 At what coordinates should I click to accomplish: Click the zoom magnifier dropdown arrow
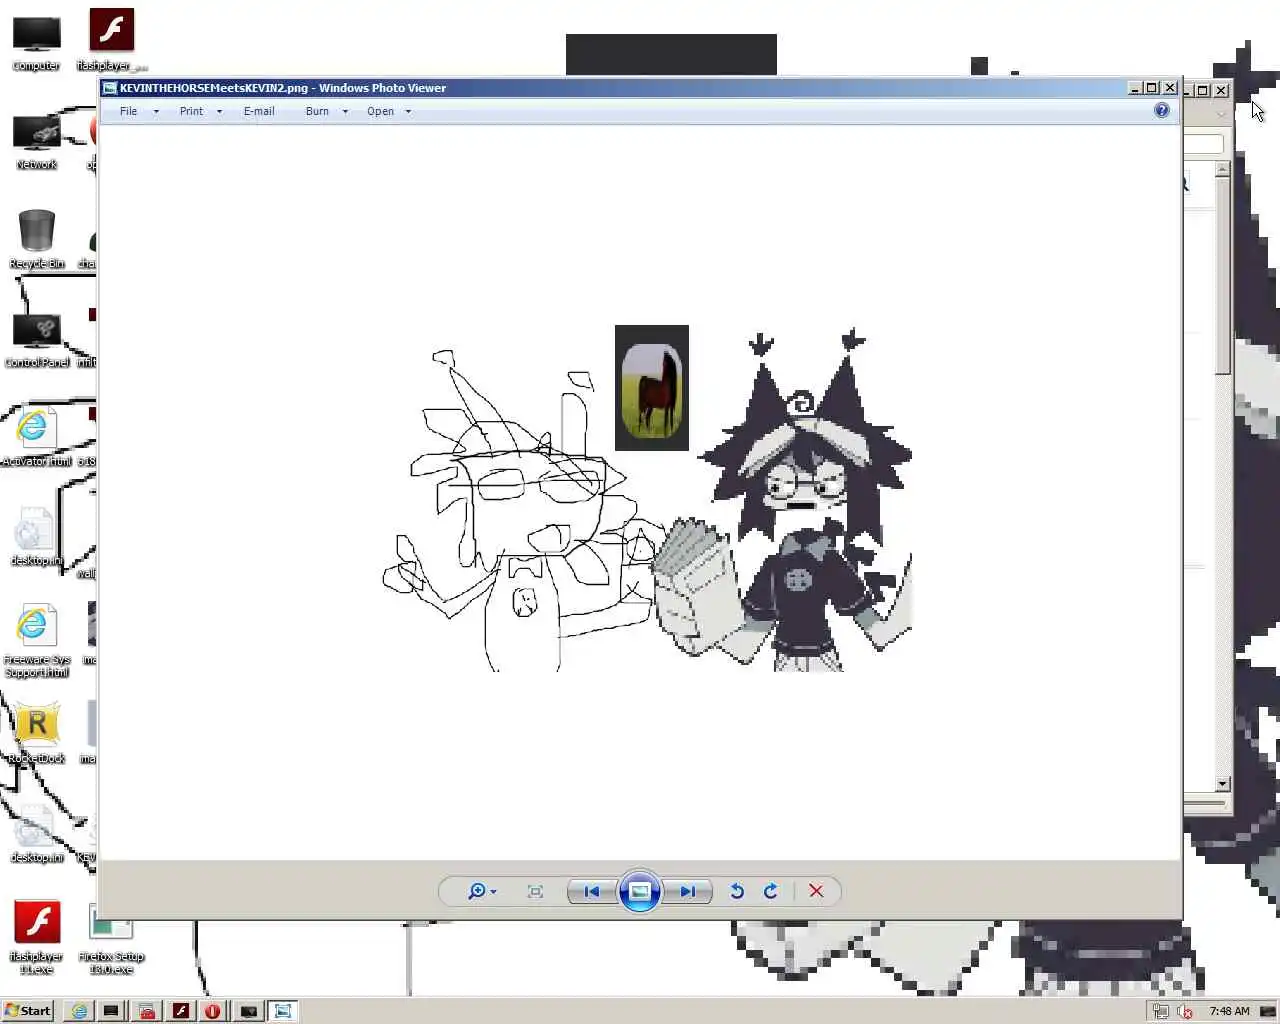pyautogui.click(x=494, y=892)
